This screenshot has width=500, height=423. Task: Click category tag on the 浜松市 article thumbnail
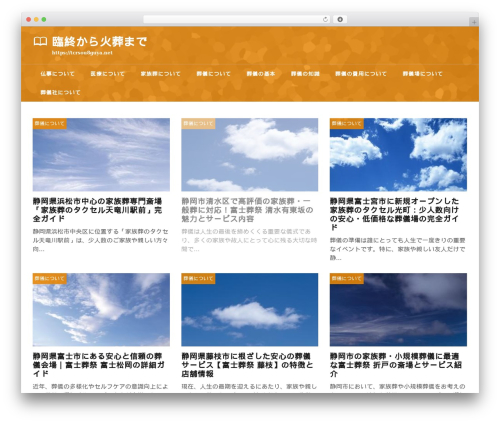(49, 123)
